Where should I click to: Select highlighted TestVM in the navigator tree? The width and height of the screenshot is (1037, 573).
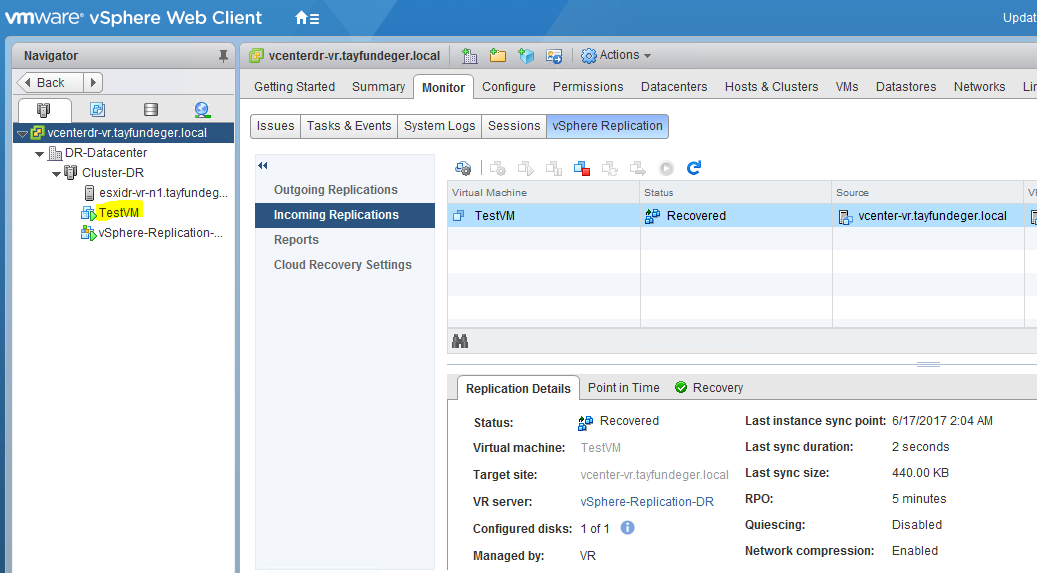pos(119,212)
